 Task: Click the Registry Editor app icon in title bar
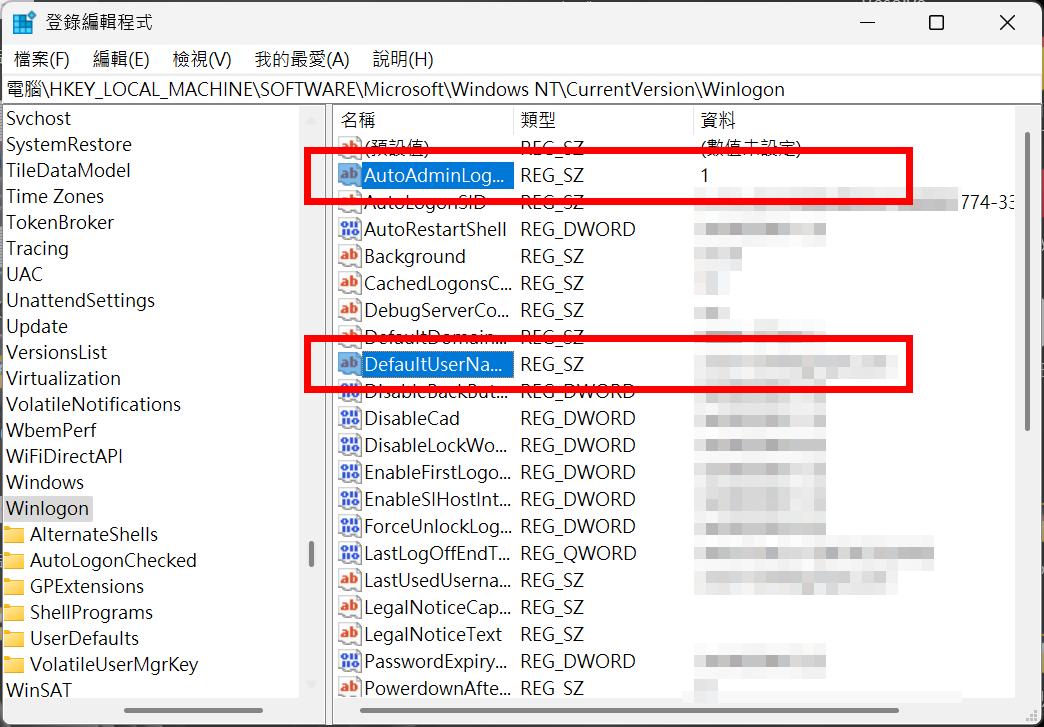(24, 23)
